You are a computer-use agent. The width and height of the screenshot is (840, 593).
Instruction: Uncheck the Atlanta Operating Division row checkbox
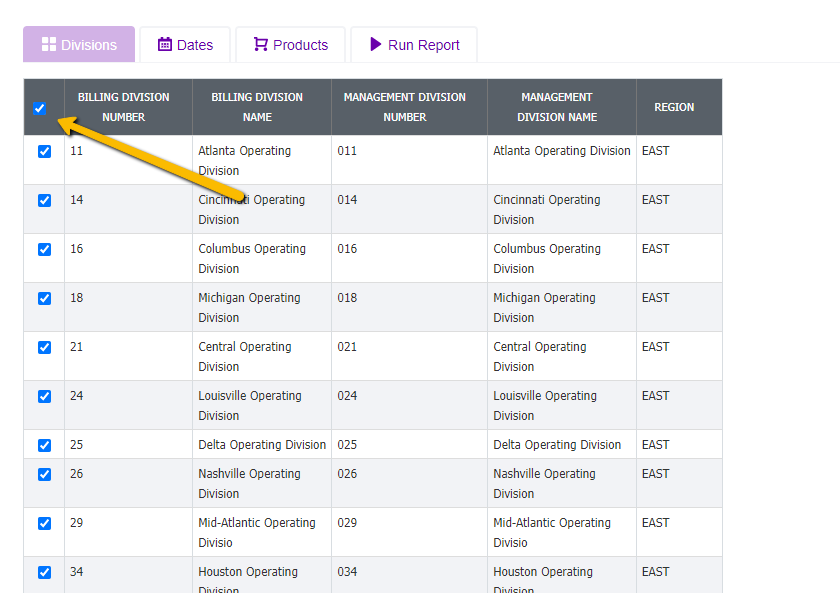44,152
